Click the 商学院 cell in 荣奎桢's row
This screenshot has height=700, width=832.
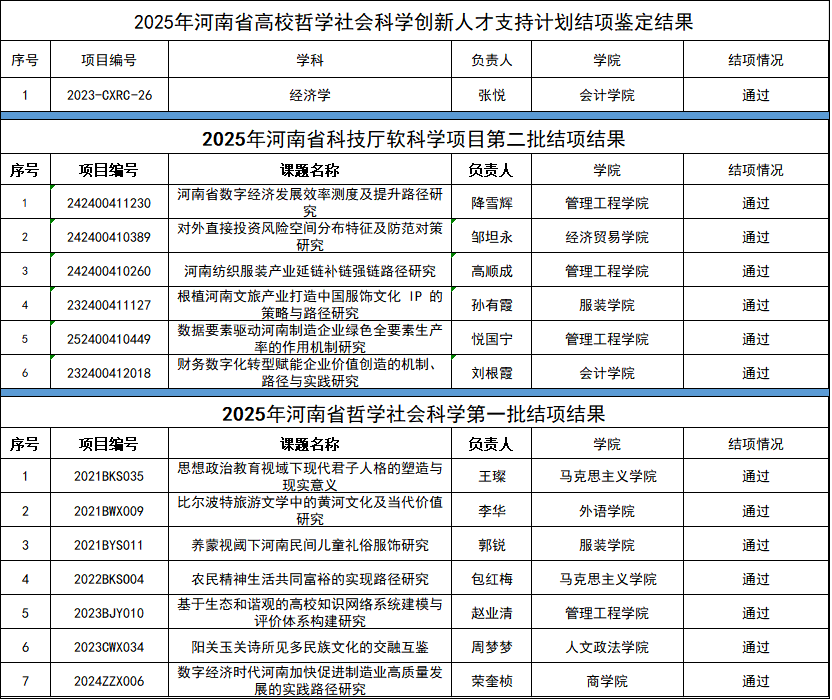[606, 681]
